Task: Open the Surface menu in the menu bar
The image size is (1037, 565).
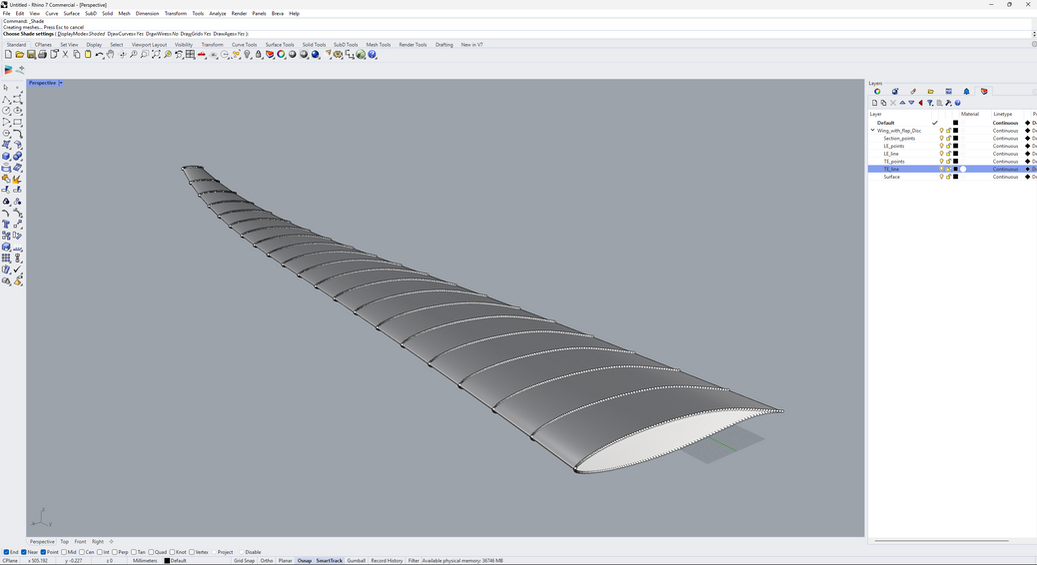Action: 71,13
